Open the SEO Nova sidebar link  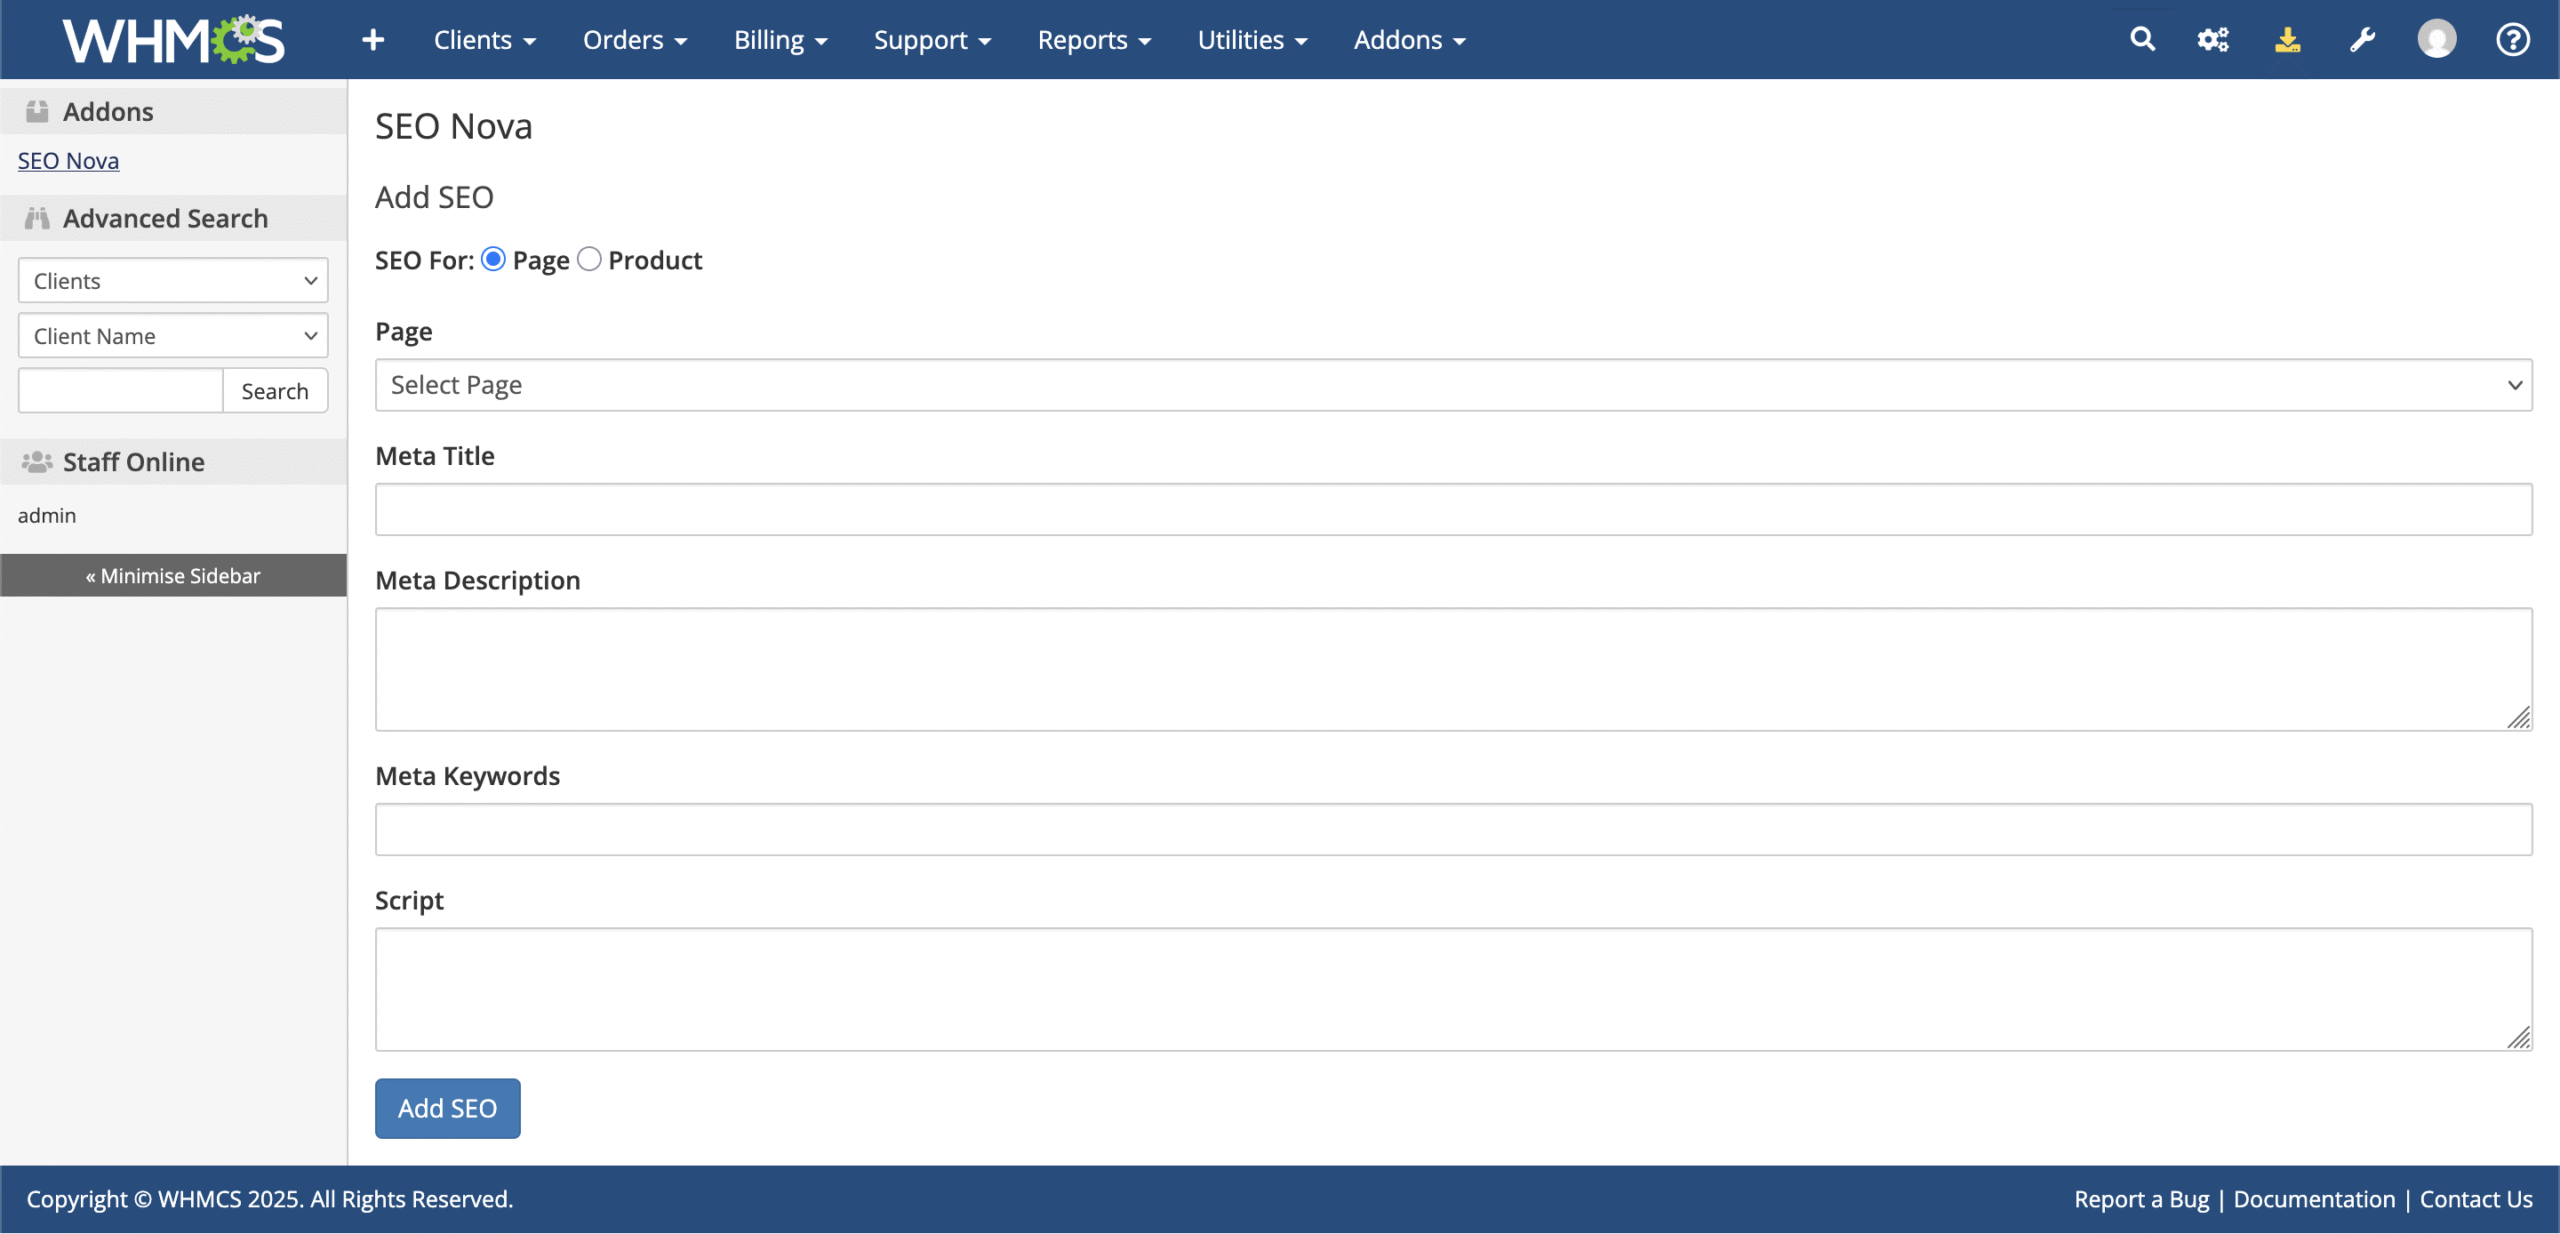point(68,161)
